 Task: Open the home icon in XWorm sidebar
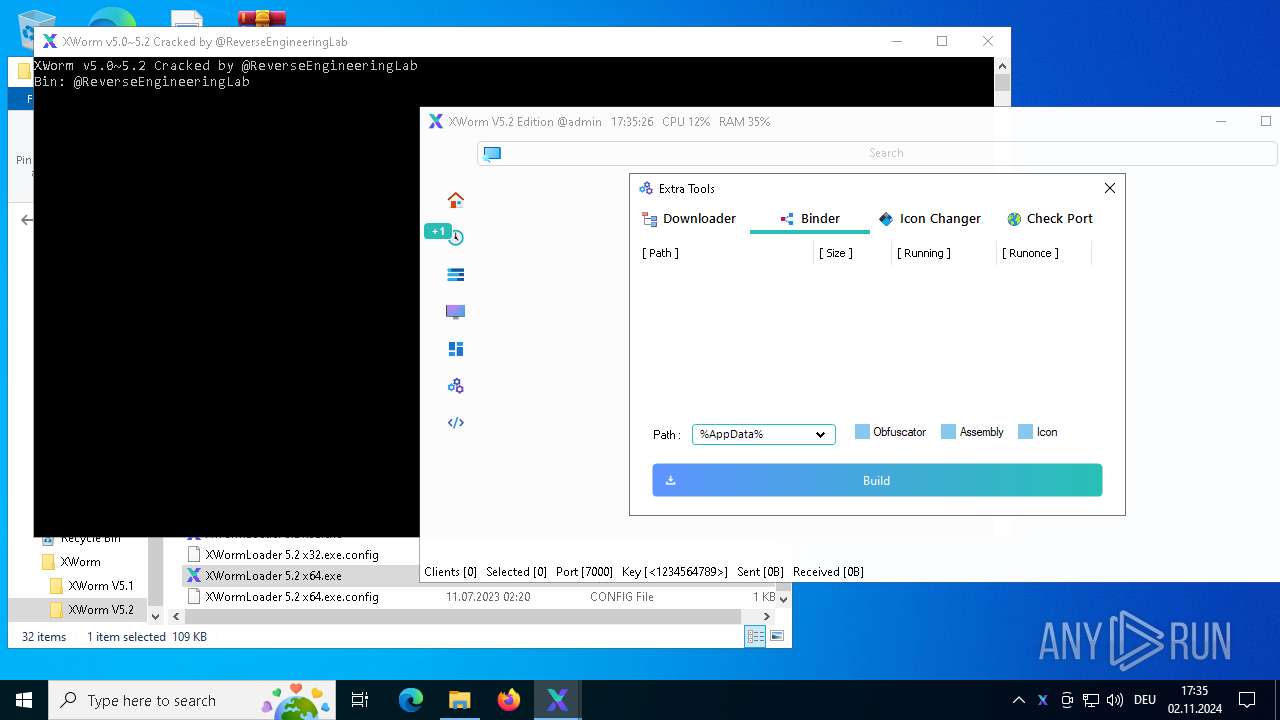[455, 200]
